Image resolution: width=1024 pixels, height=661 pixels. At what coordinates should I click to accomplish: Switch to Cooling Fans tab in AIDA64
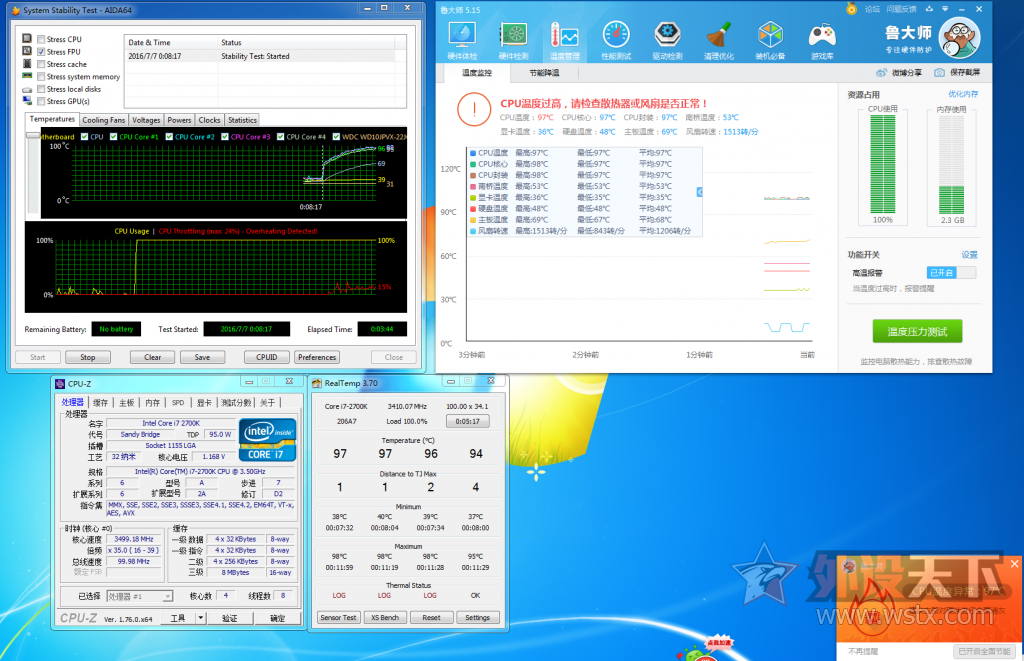[x=103, y=120]
